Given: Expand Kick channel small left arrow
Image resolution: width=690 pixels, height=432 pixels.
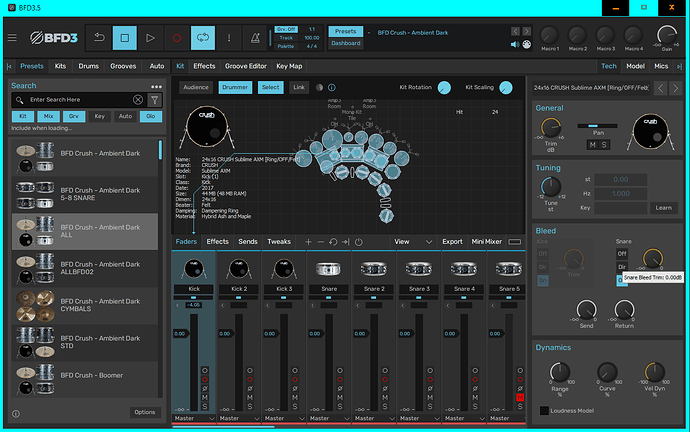Looking at the screenshot, I should (178, 305).
